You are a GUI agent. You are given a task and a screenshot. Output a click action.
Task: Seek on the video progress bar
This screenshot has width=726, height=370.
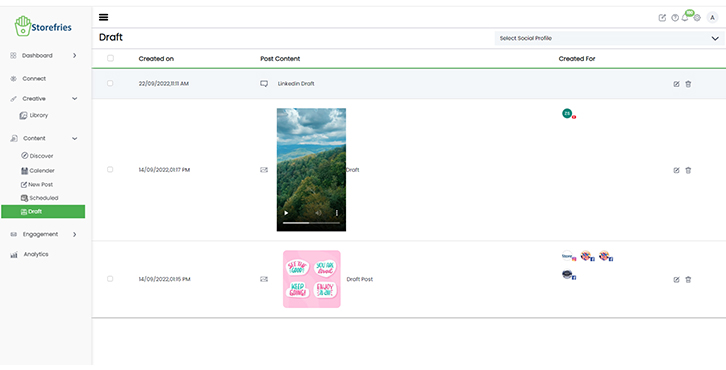coord(311,223)
